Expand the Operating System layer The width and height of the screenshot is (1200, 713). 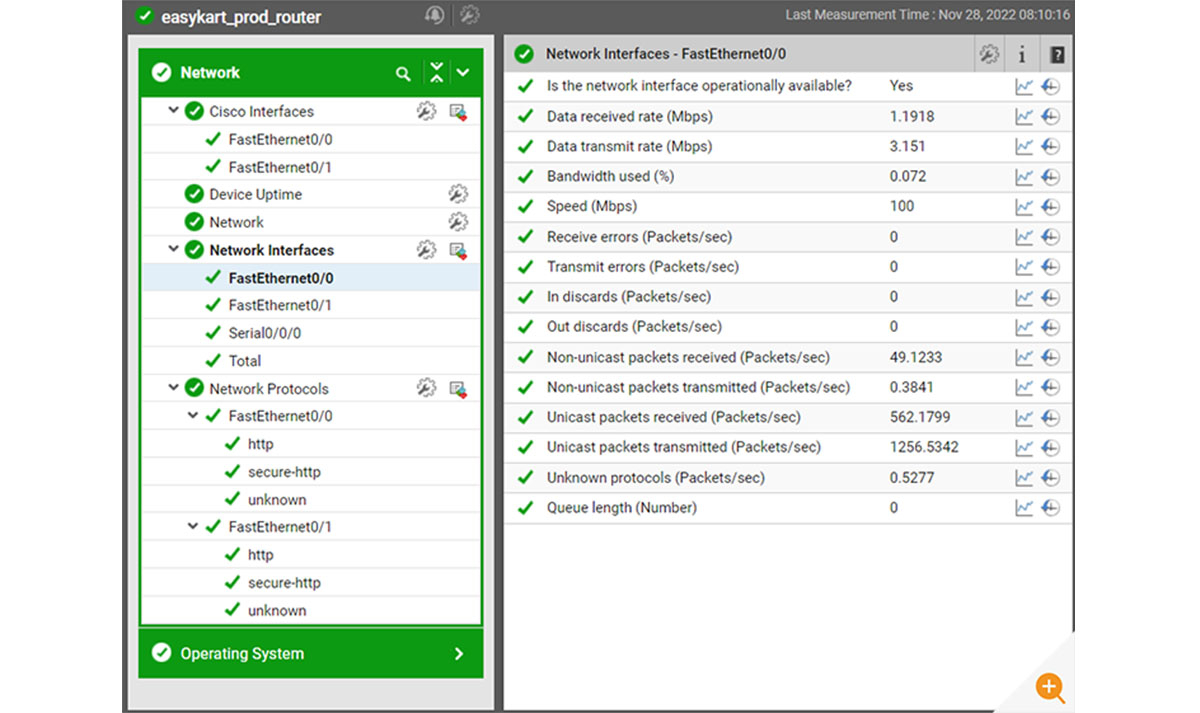(459, 654)
